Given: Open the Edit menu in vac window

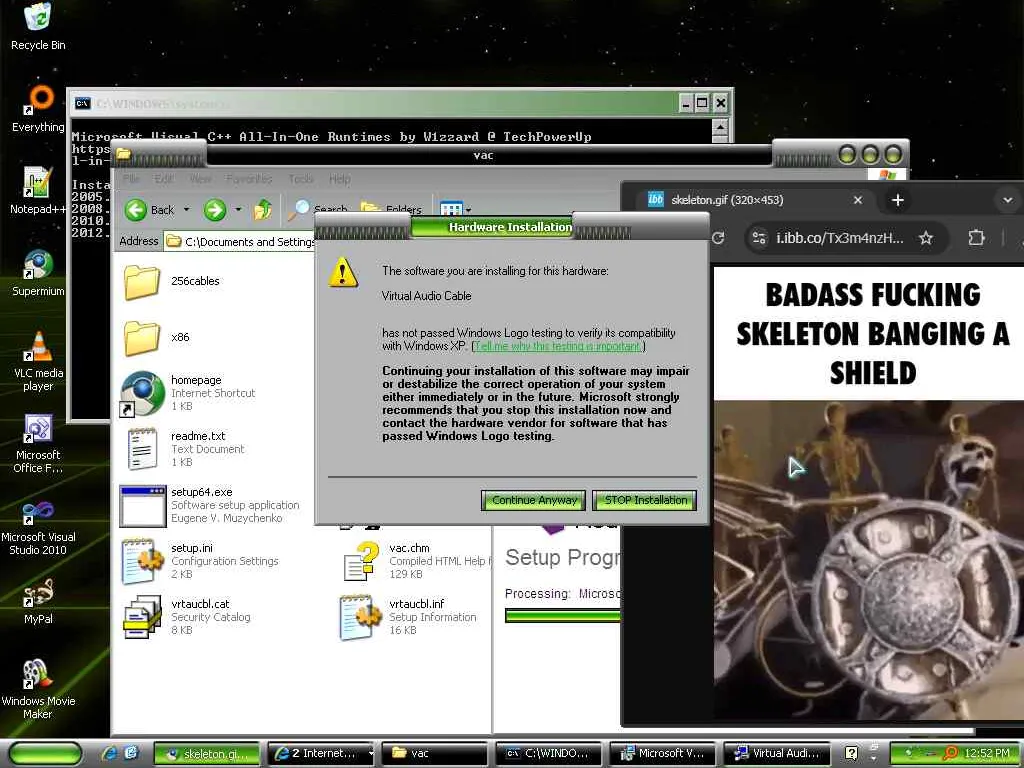Looking at the screenshot, I should [164, 178].
